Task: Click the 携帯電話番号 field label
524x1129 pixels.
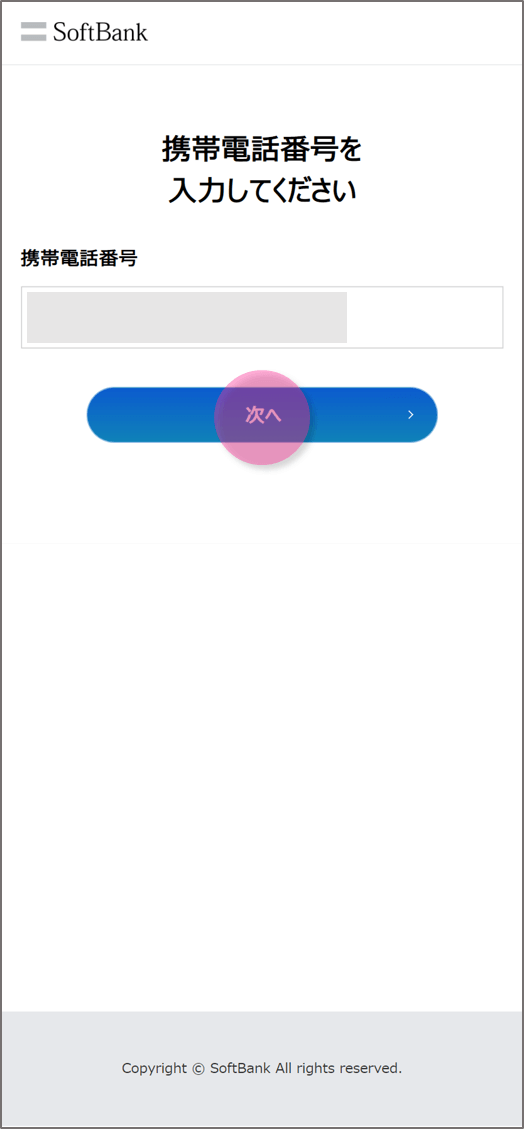Action: (79, 258)
